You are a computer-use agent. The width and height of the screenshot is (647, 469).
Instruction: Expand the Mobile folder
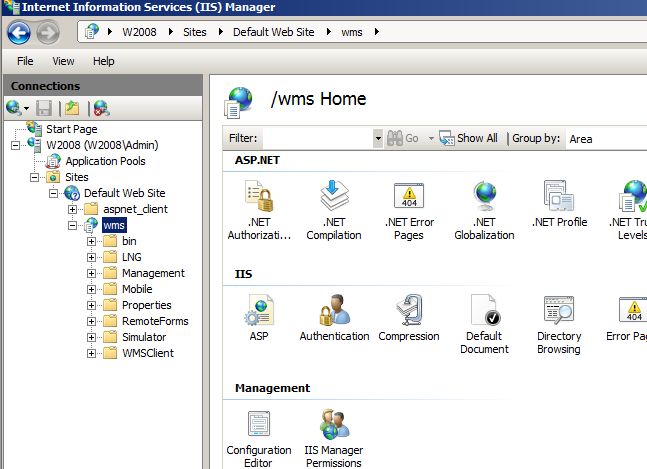[x=91, y=289]
